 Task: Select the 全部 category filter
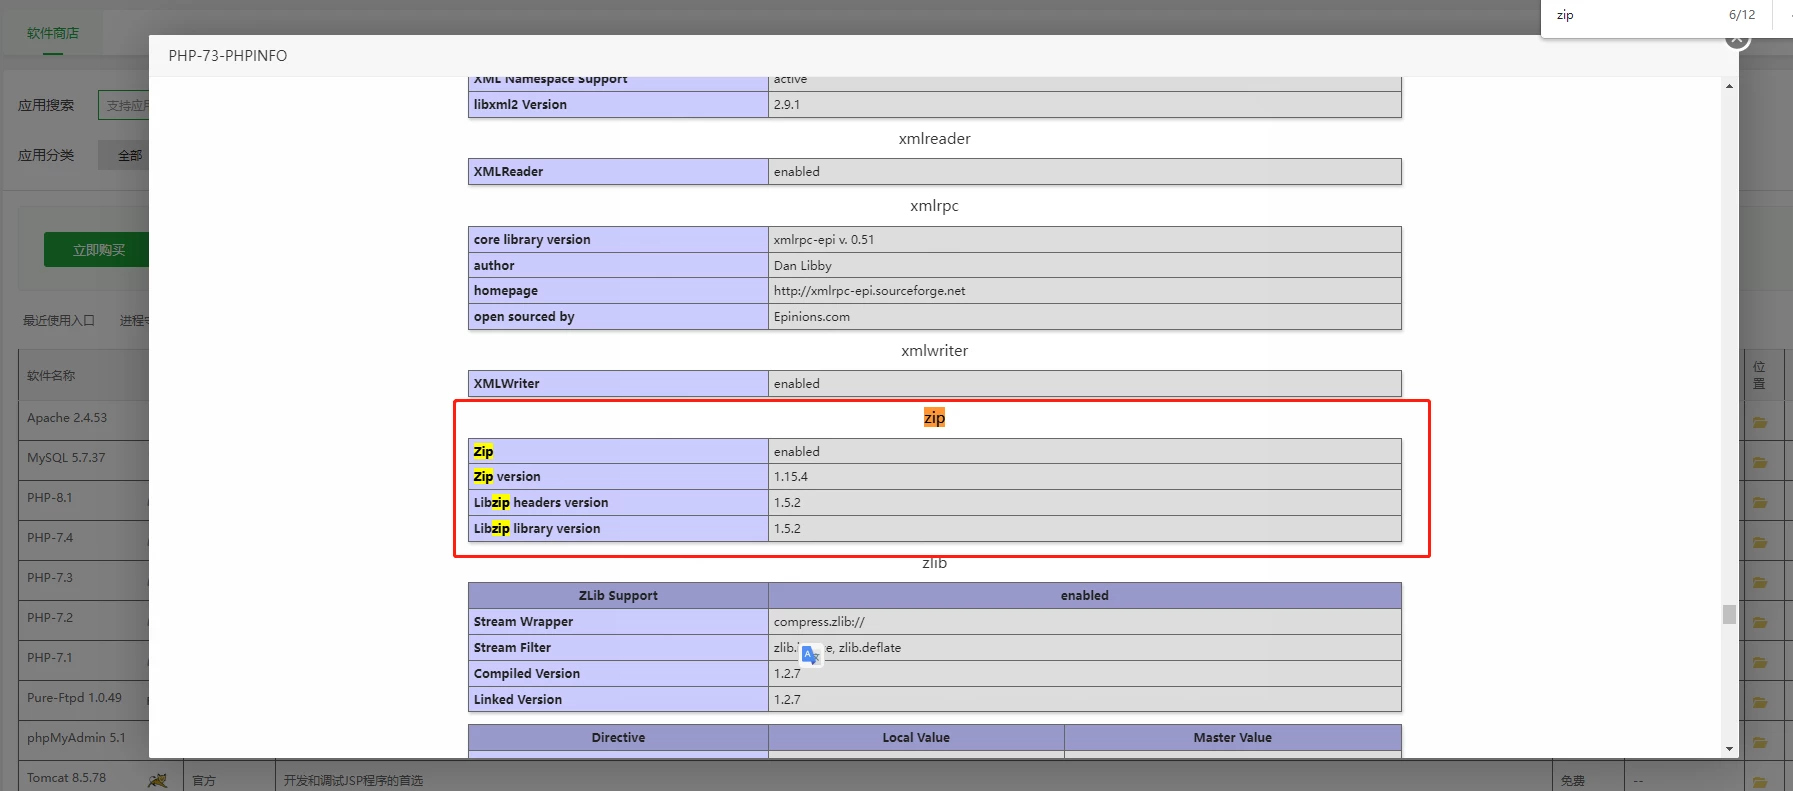pyautogui.click(x=129, y=155)
